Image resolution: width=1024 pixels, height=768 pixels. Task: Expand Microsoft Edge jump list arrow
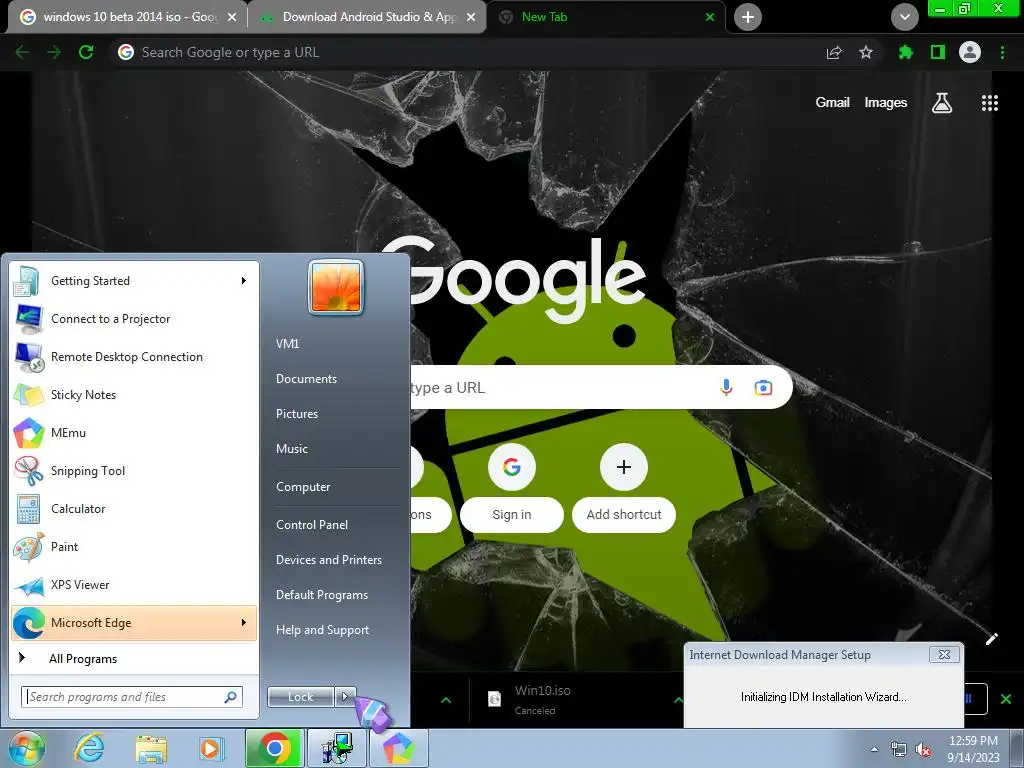[244, 623]
